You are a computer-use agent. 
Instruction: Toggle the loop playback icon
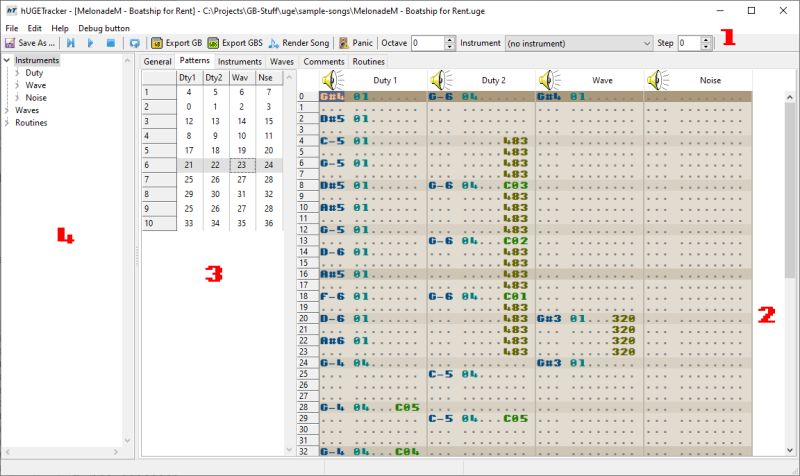134,43
